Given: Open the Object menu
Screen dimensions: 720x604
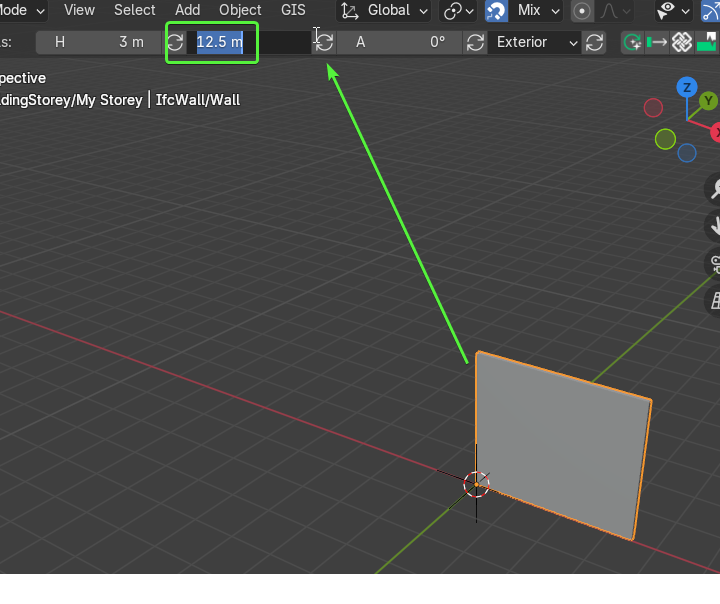Looking at the screenshot, I should point(240,10).
